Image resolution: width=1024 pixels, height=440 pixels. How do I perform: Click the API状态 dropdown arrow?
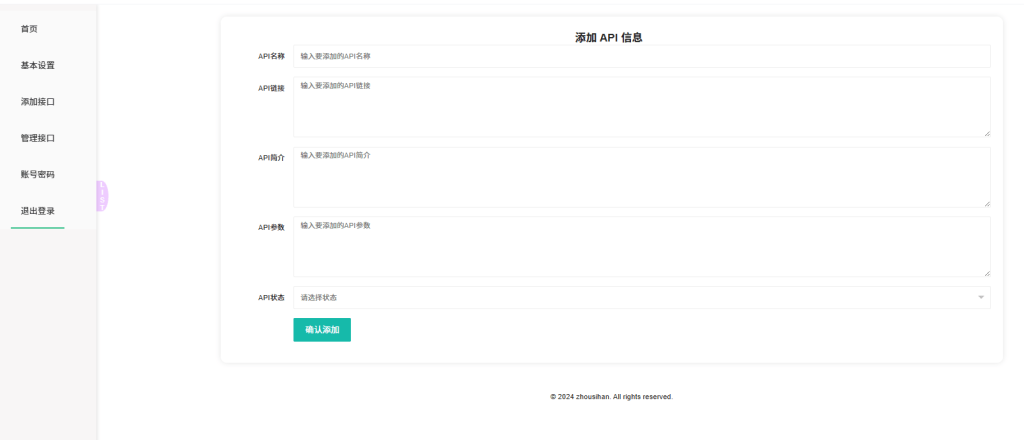[x=981, y=298]
